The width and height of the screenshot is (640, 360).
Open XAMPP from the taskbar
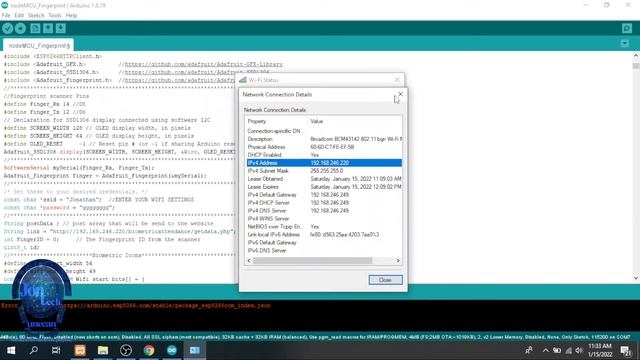point(80,350)
